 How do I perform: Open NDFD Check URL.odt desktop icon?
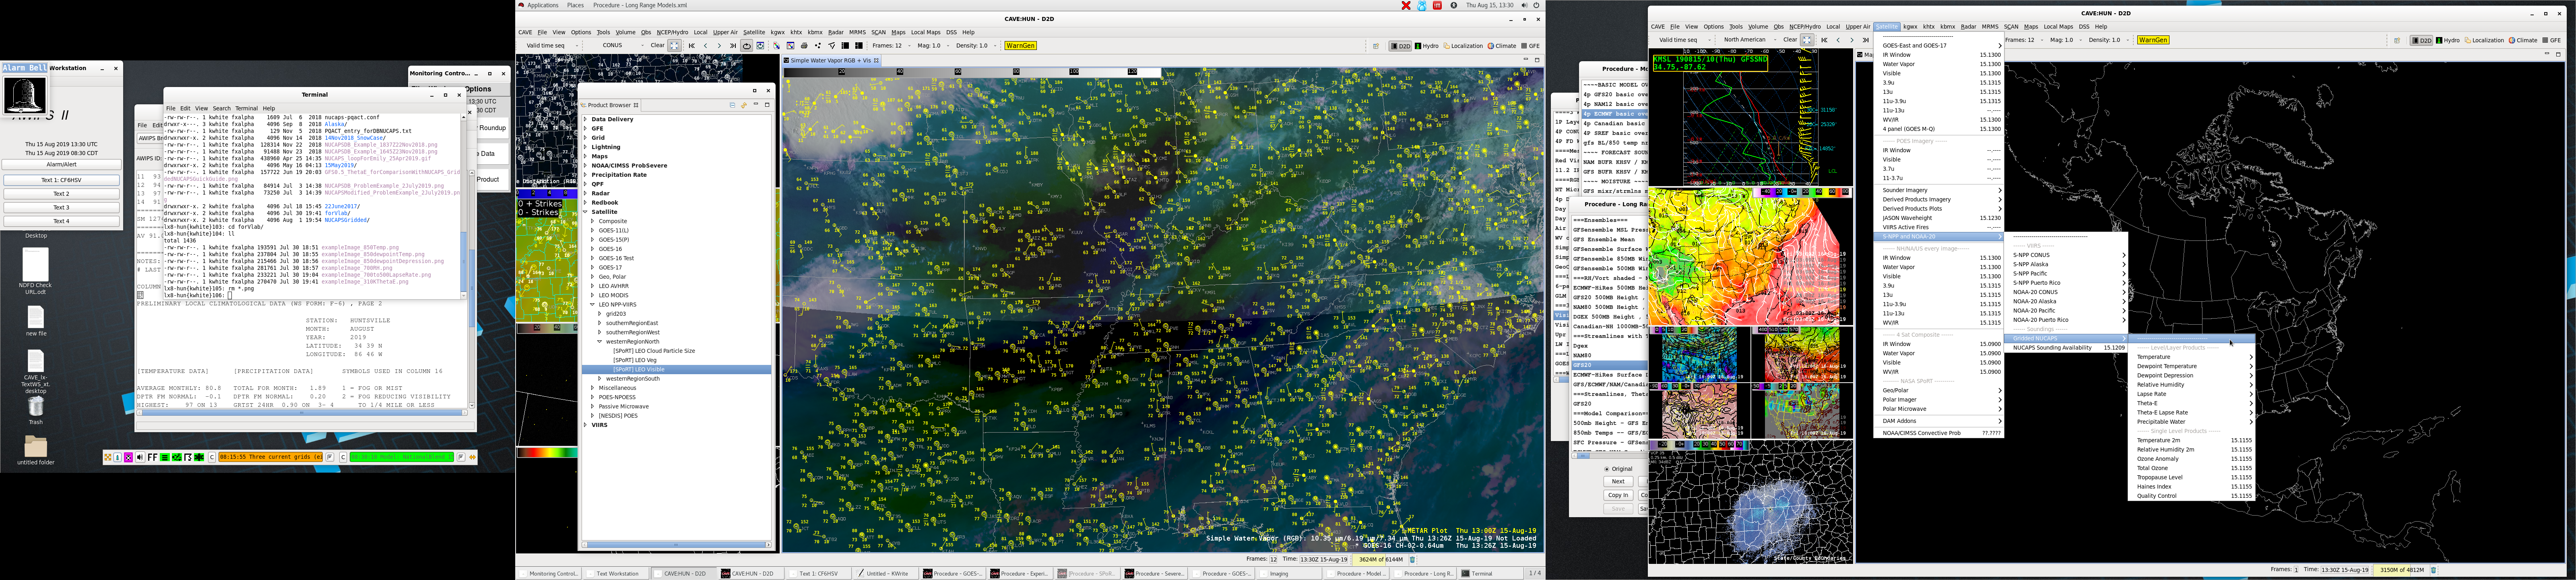pyautogui.click(x=36, y=272)
